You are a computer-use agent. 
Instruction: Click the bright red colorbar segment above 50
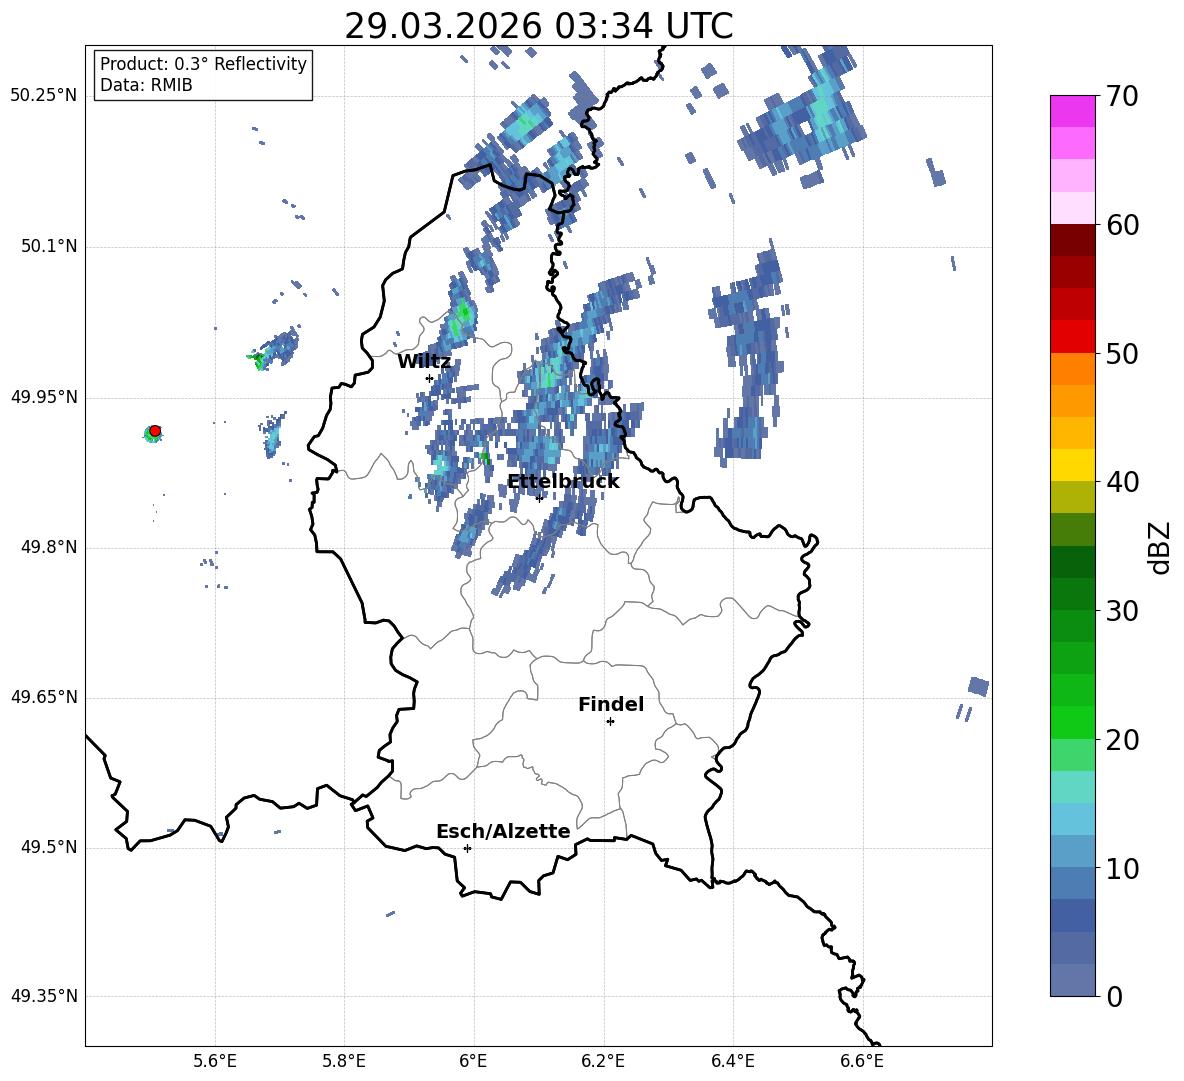click(x=1072, y=337)
